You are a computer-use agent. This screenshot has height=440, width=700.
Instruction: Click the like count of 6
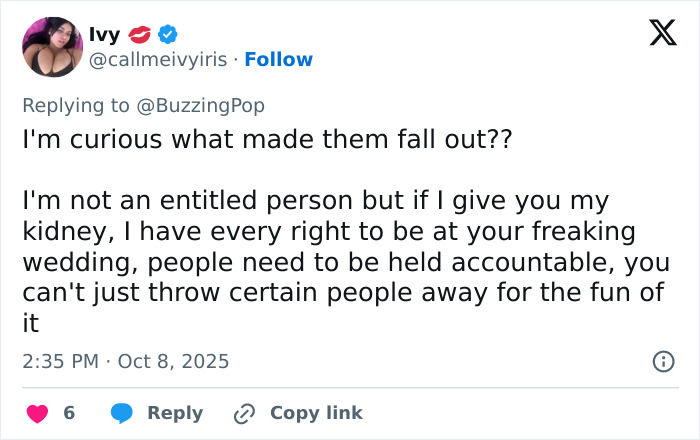click(69, 413)
